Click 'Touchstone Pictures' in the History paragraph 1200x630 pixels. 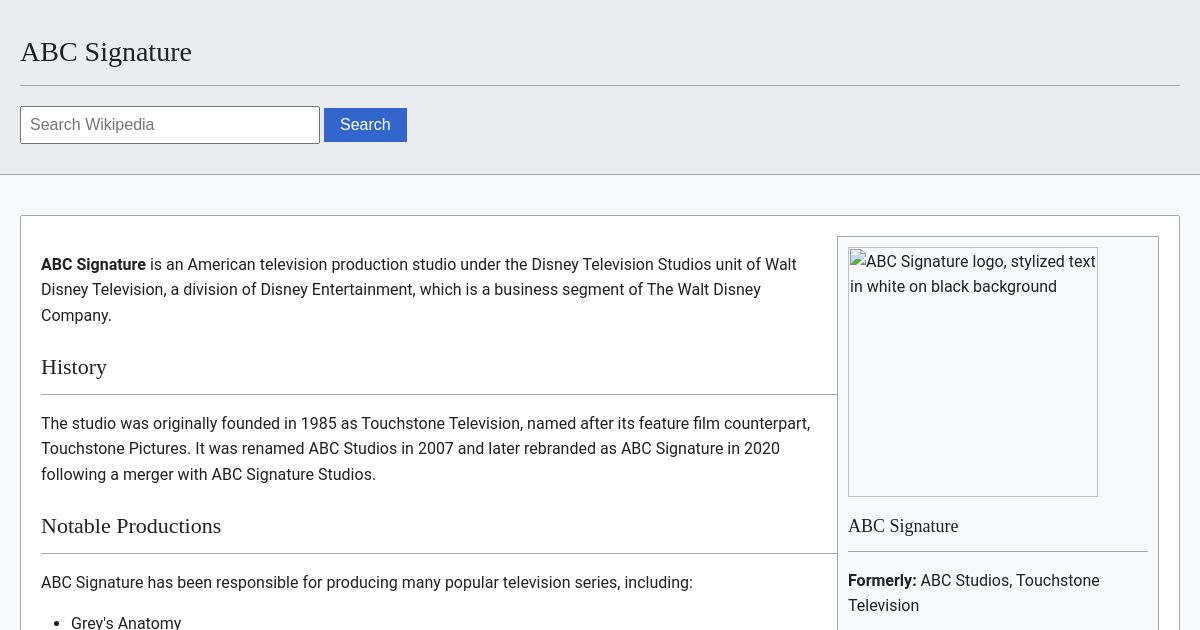click(x=113, y=449)
